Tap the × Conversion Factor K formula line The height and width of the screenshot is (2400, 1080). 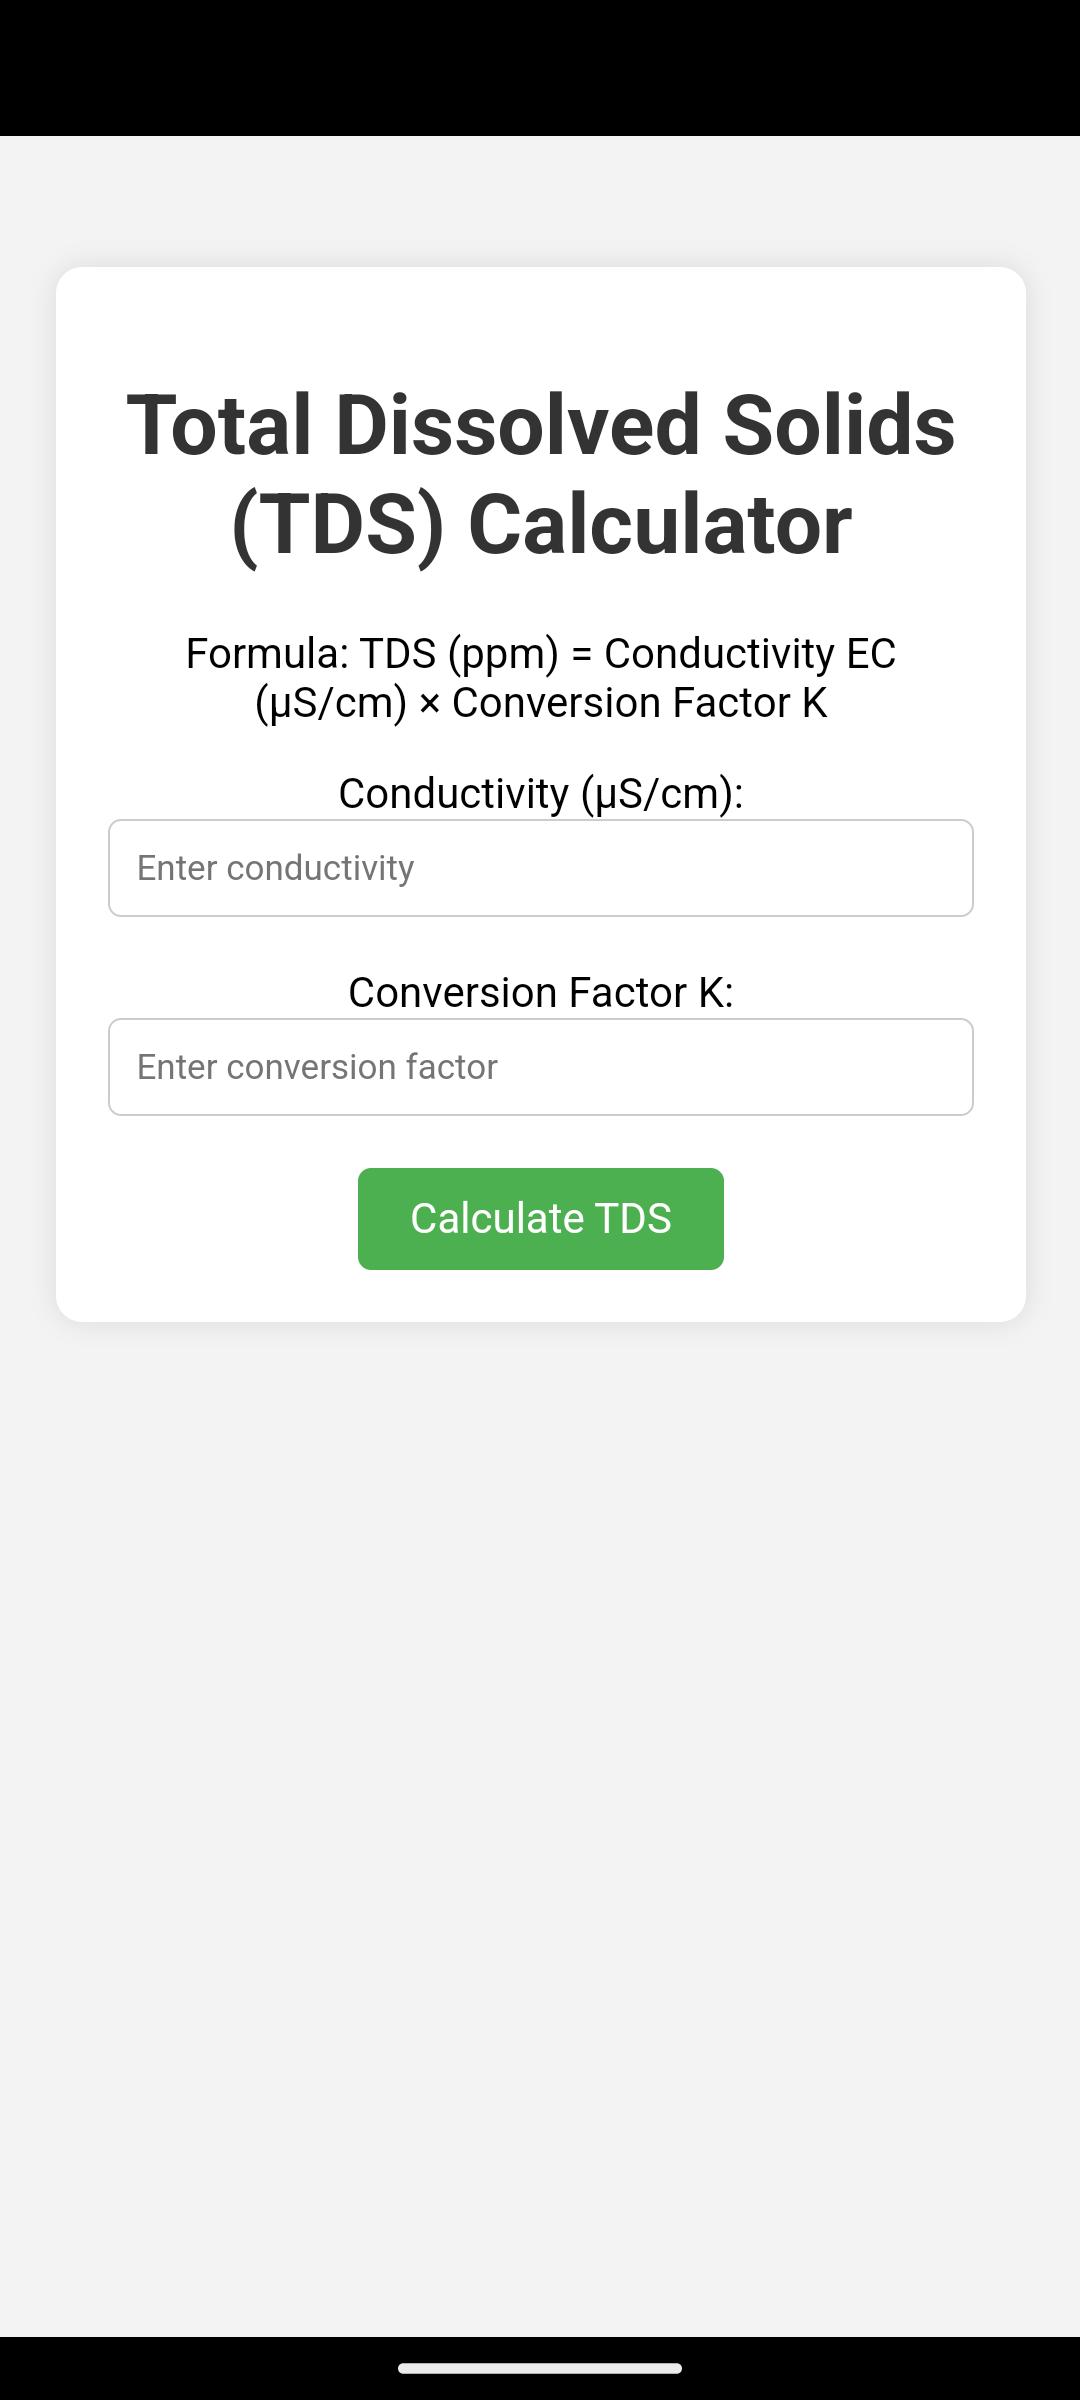point(540,702)
